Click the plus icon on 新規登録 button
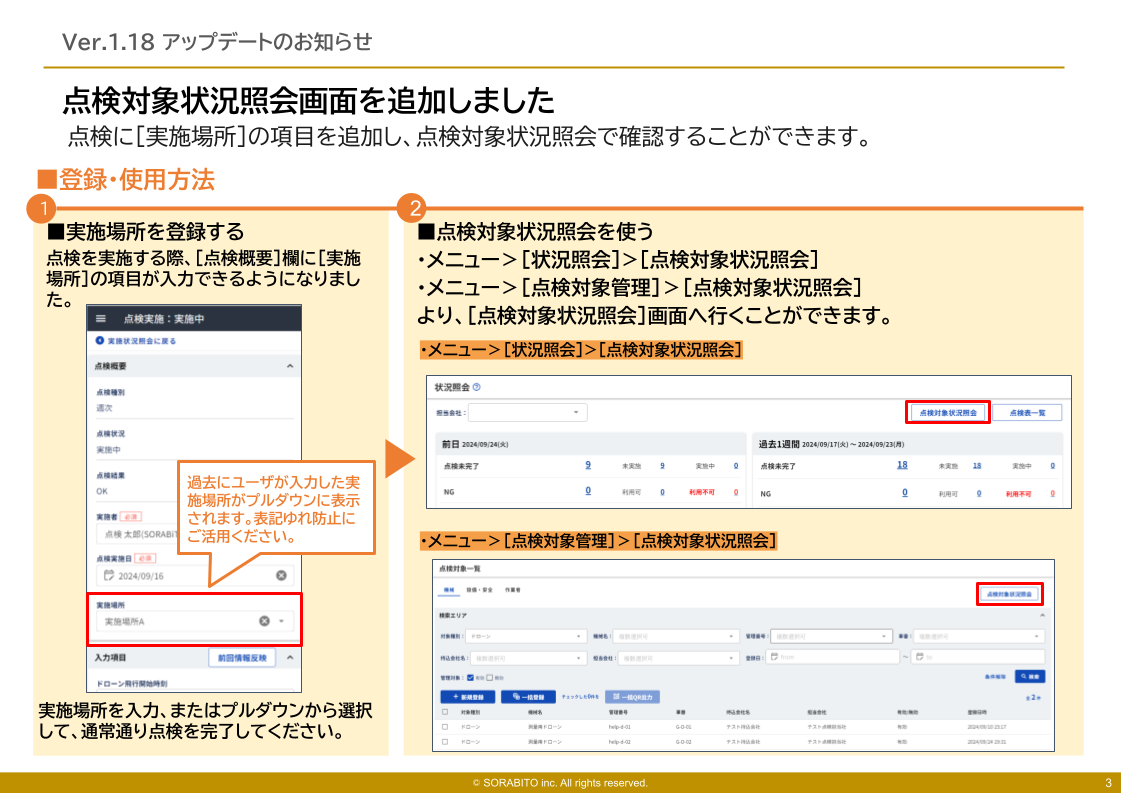This screenshot has height=793, width=1121. point(453,695)
